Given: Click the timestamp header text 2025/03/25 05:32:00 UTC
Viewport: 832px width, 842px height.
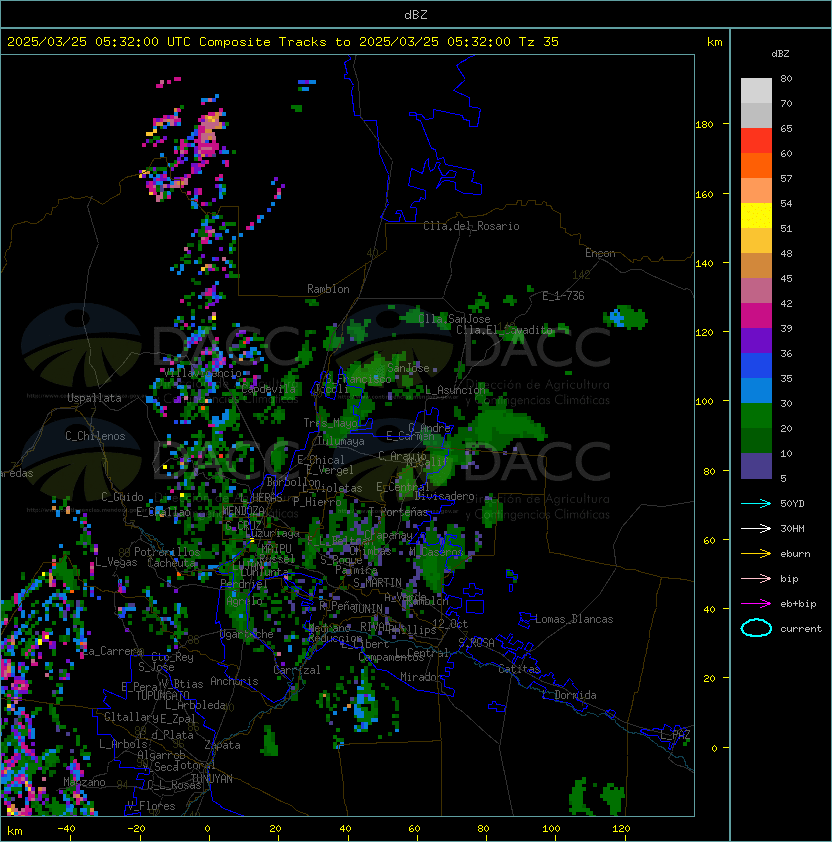Looking at the screenshot, I should 99,42.
